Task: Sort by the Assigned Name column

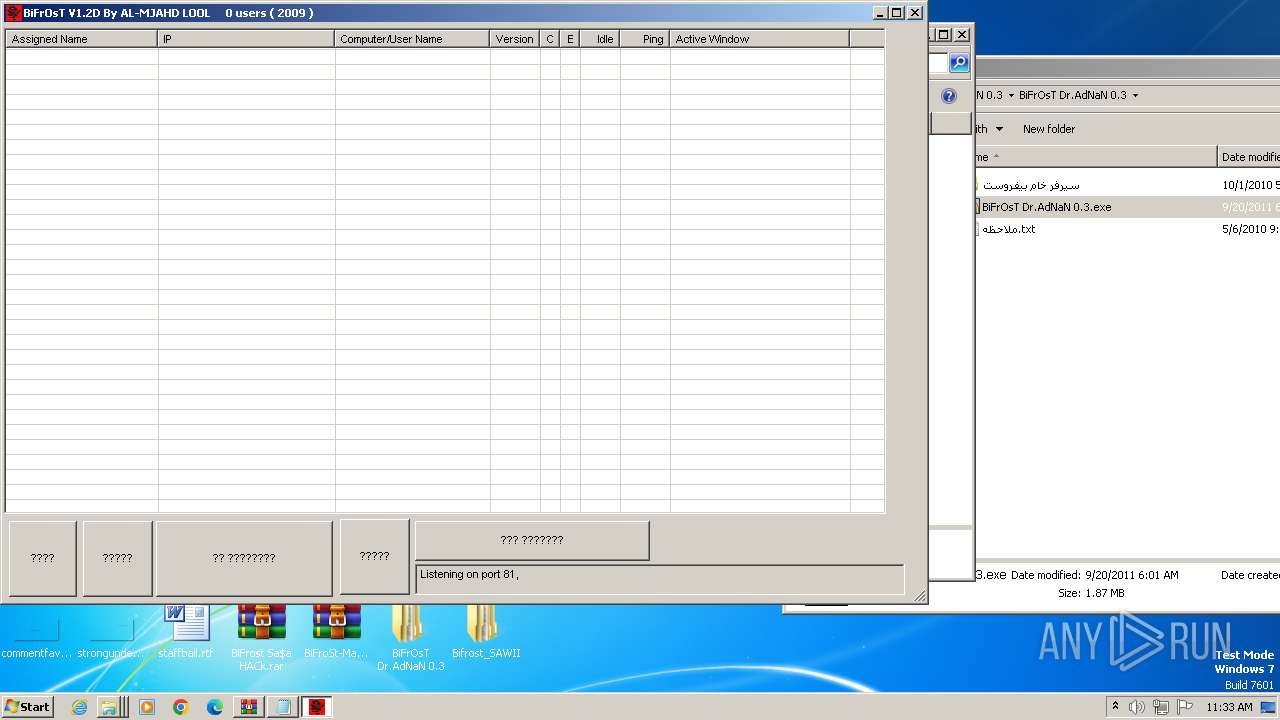Action: coord(81,39)
